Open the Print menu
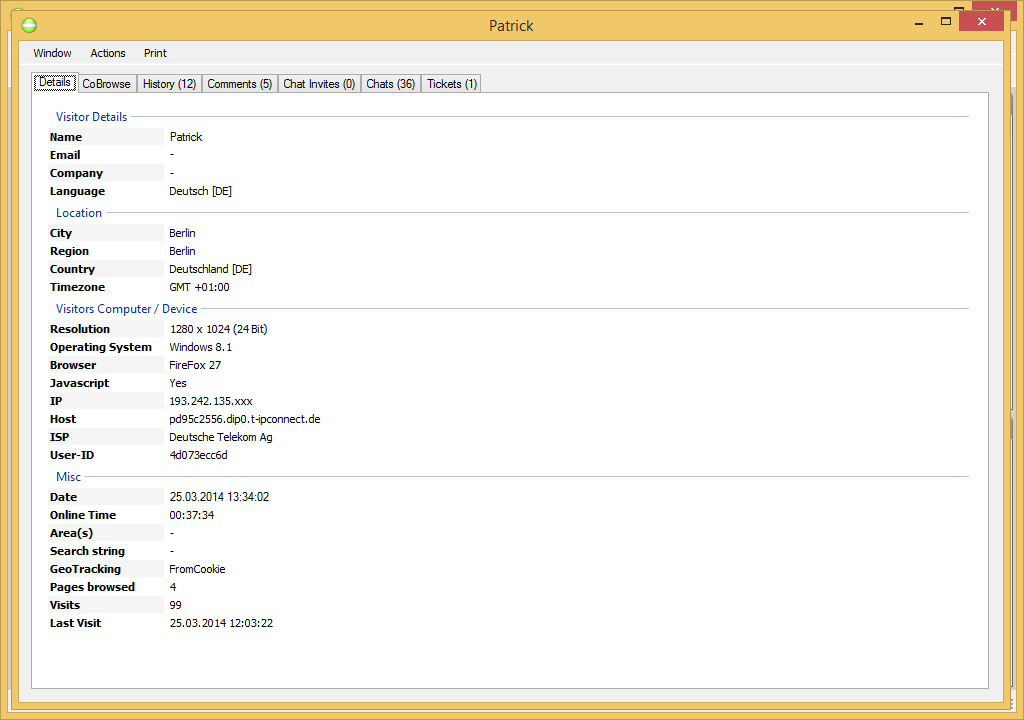The height and width of the screenshot is (720, 1024). click(x=155, y=53)
